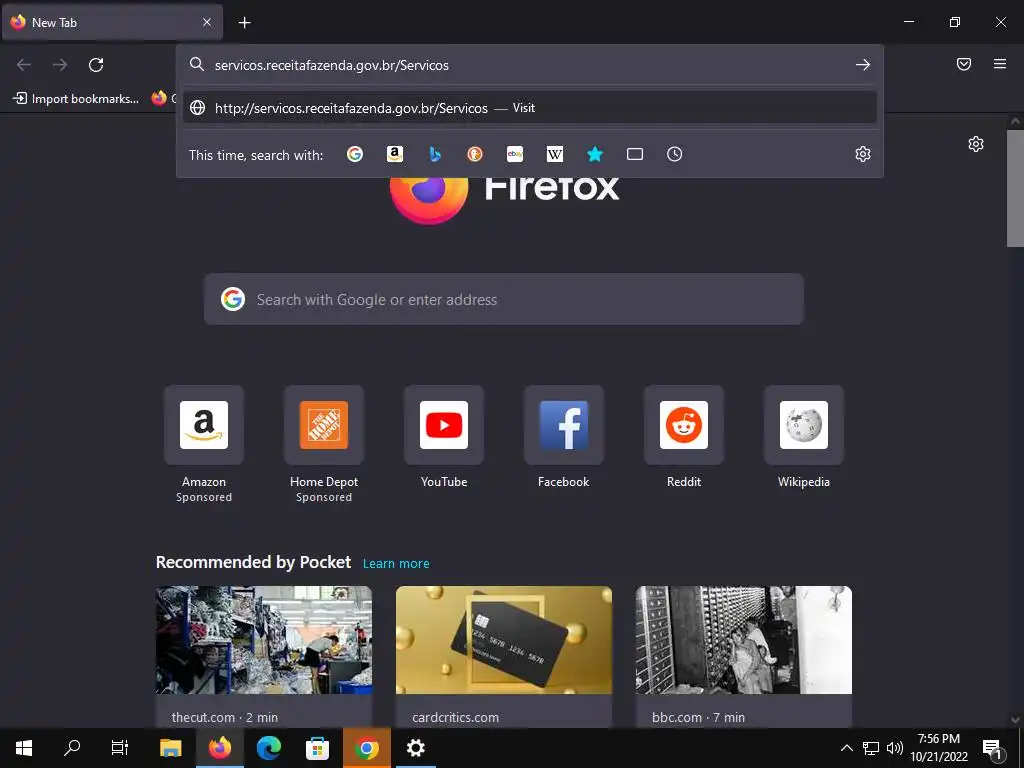This screenshot has width=1024, height=768.
Task: Open the Windows Start menu
Action: (24, 748)
